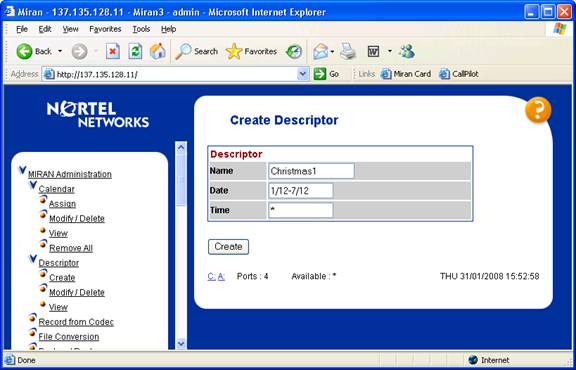
Task: Open the Assign link under Calendar
Action: tap(62, 204)
